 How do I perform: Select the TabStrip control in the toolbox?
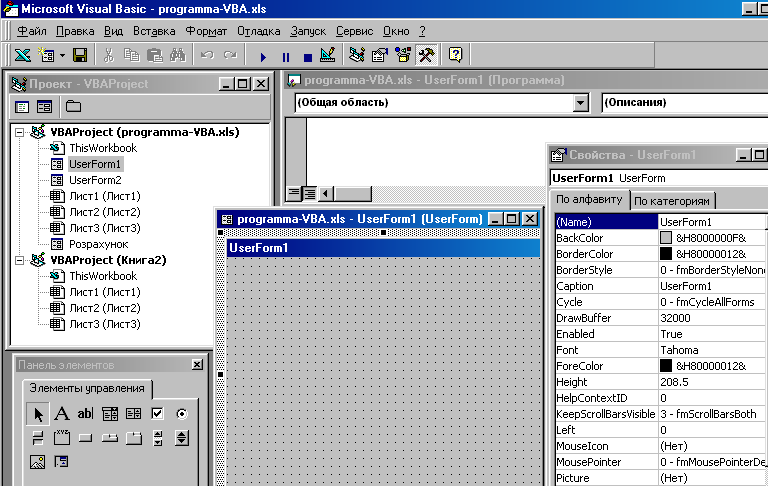[x=110, y=438]
